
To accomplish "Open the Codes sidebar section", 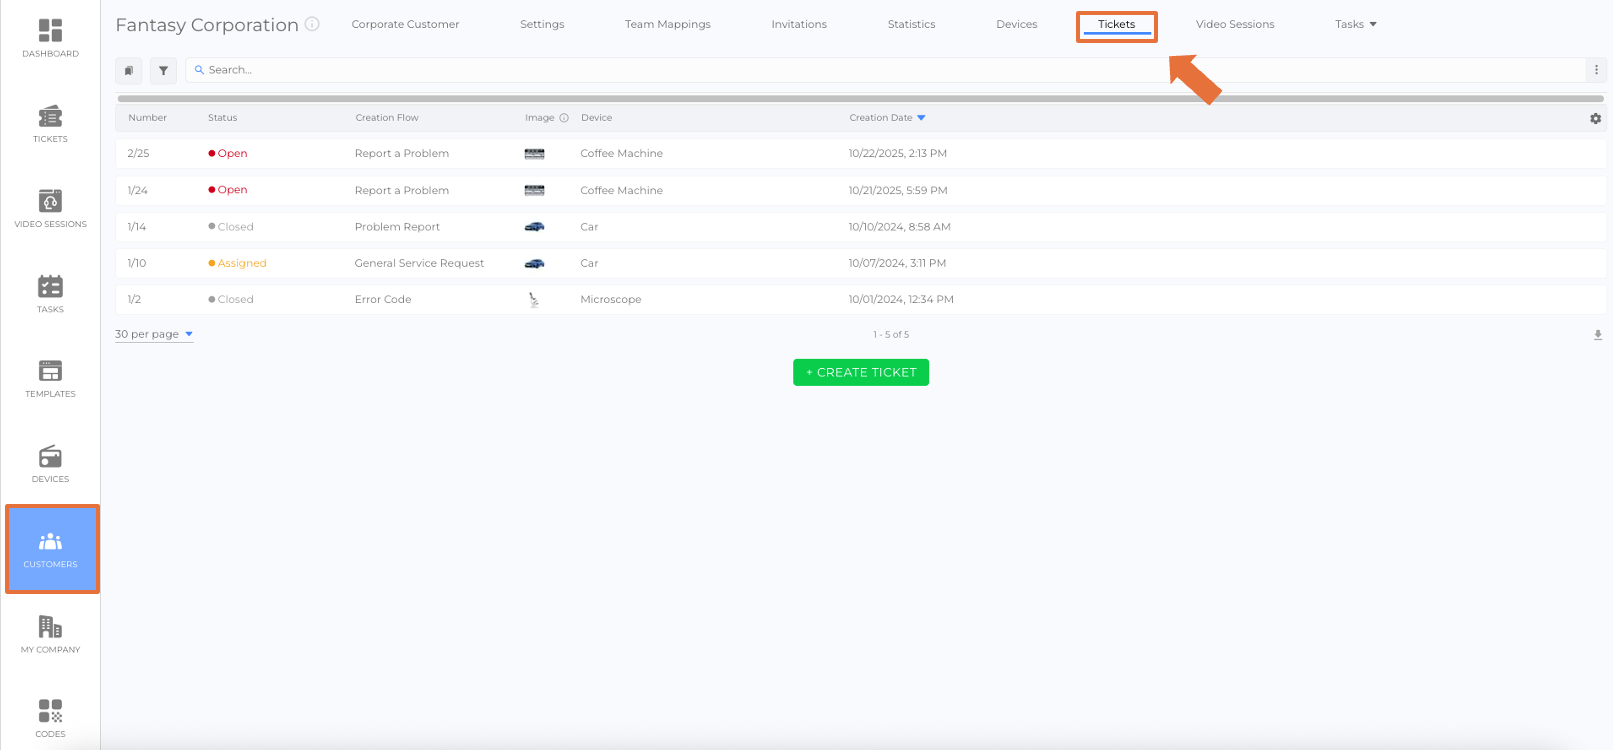I will coord(50,718).
